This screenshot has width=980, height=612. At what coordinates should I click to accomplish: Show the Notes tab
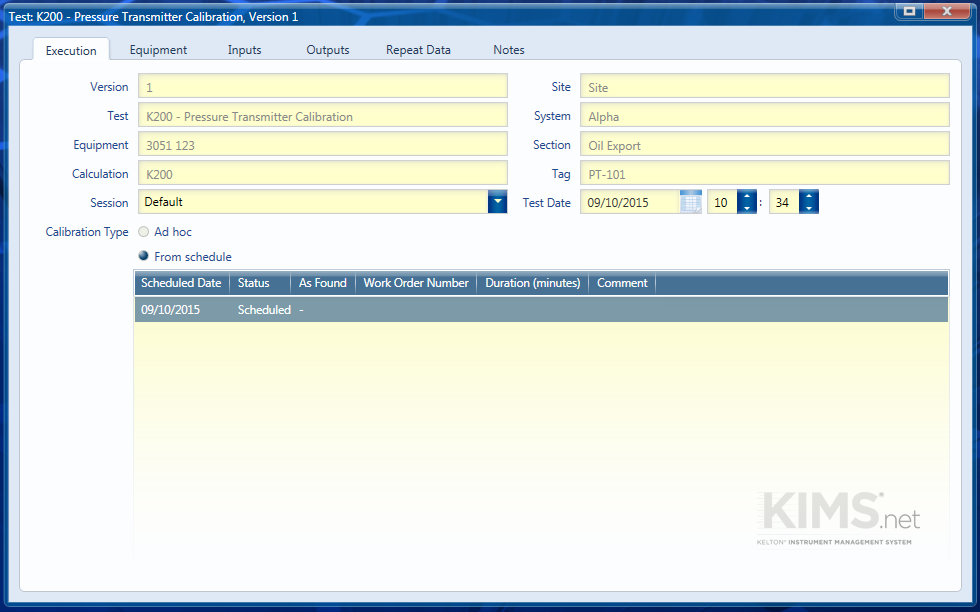point(509,50)
